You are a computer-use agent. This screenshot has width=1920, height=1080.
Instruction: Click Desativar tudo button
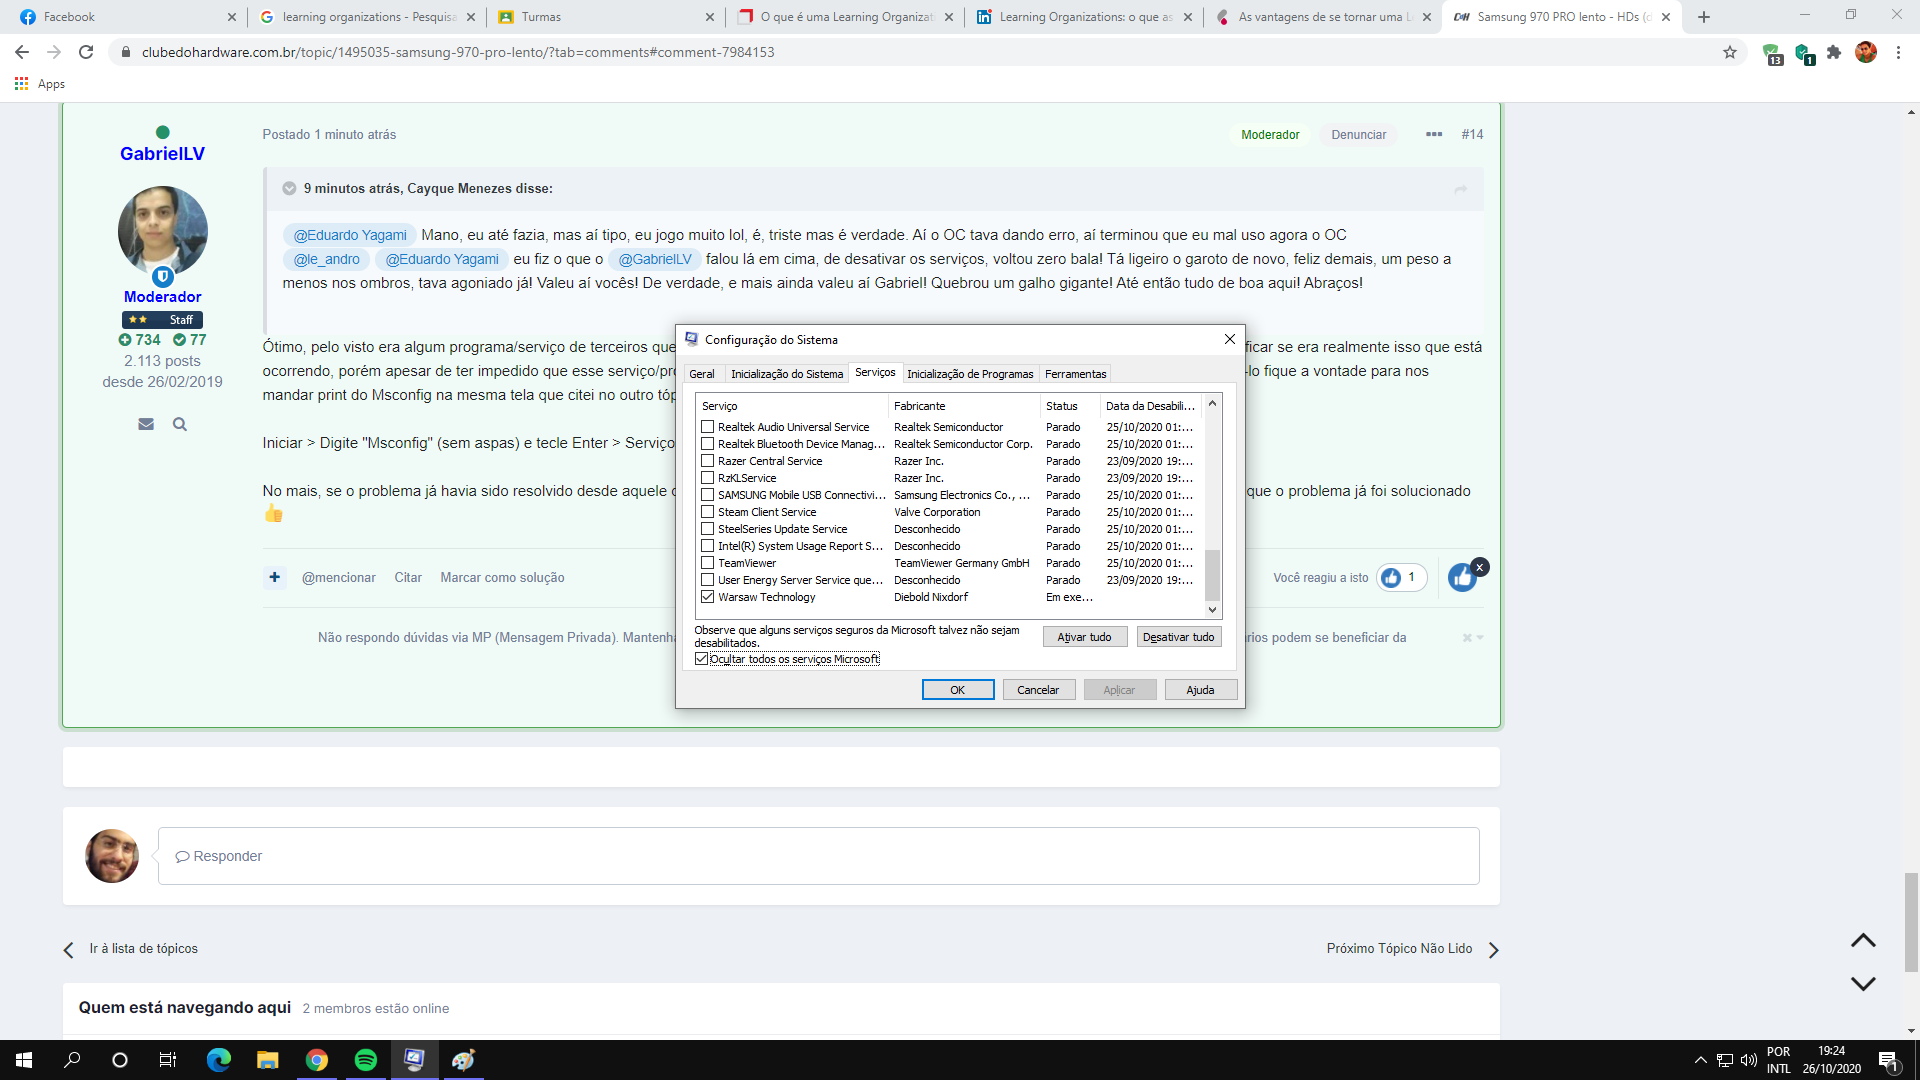pyautogui.click(x=1179, y=637)
